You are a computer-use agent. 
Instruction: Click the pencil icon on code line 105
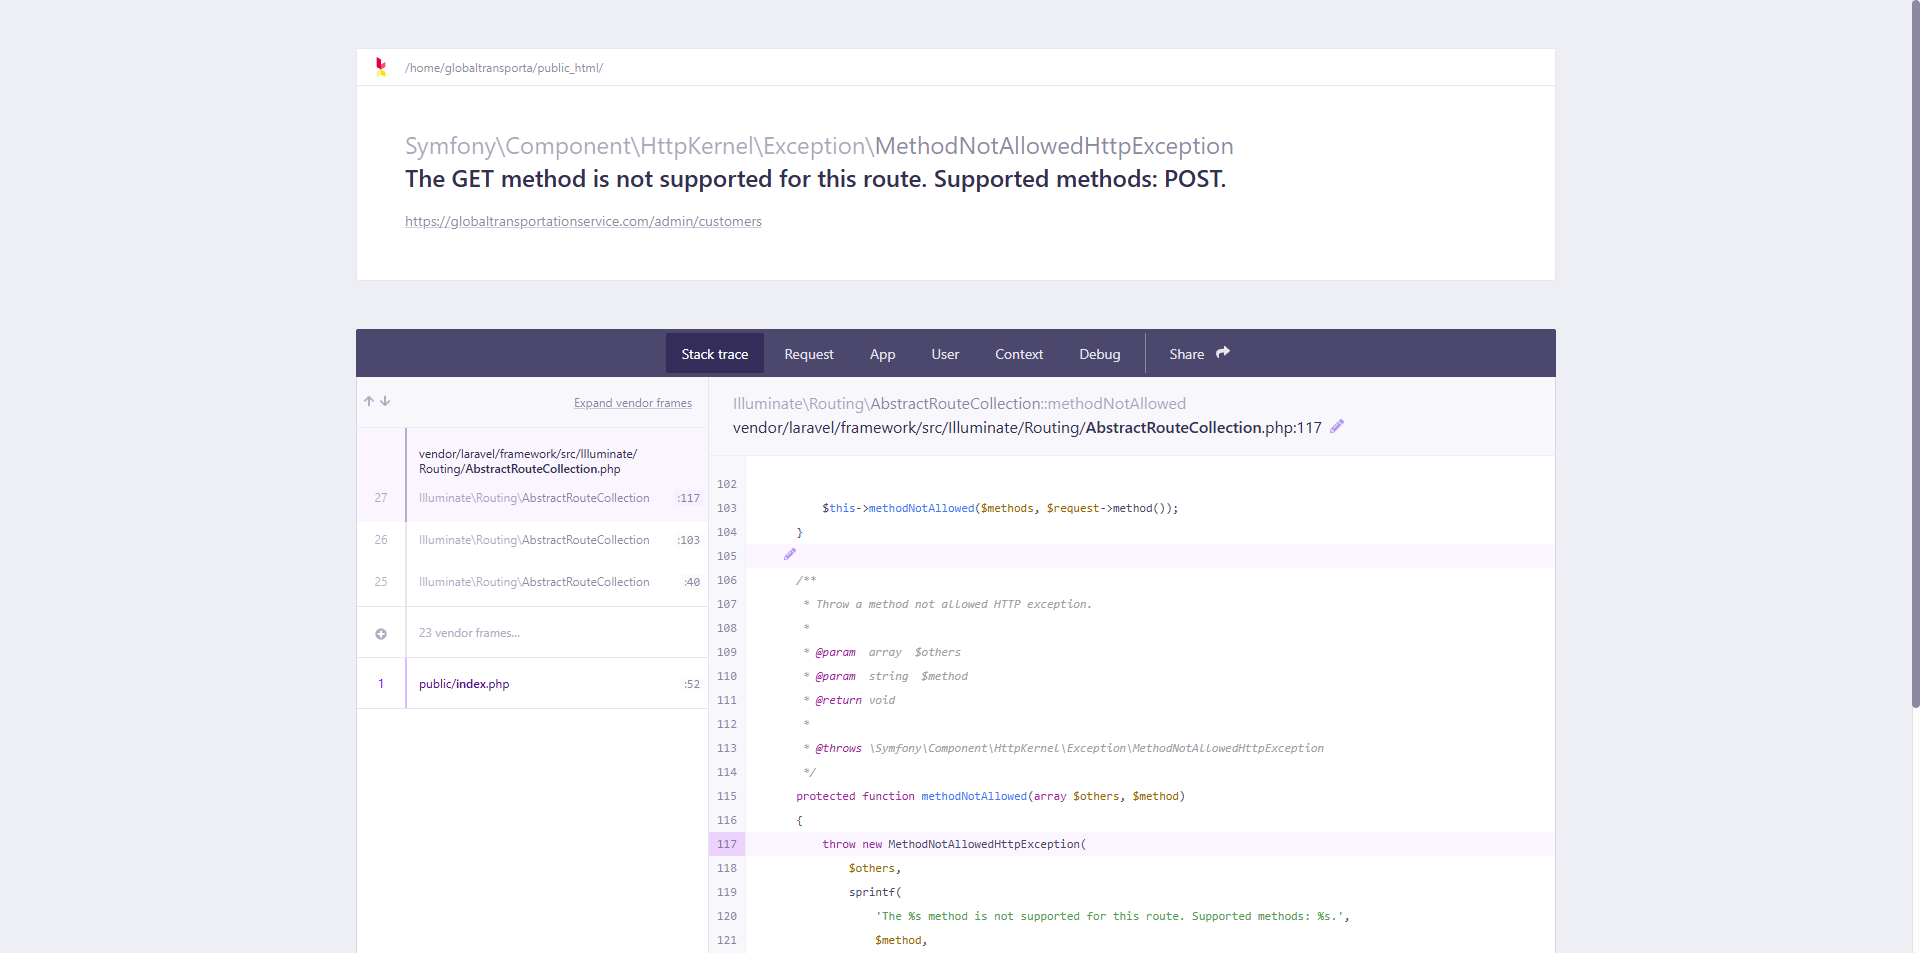coord(790,555)
